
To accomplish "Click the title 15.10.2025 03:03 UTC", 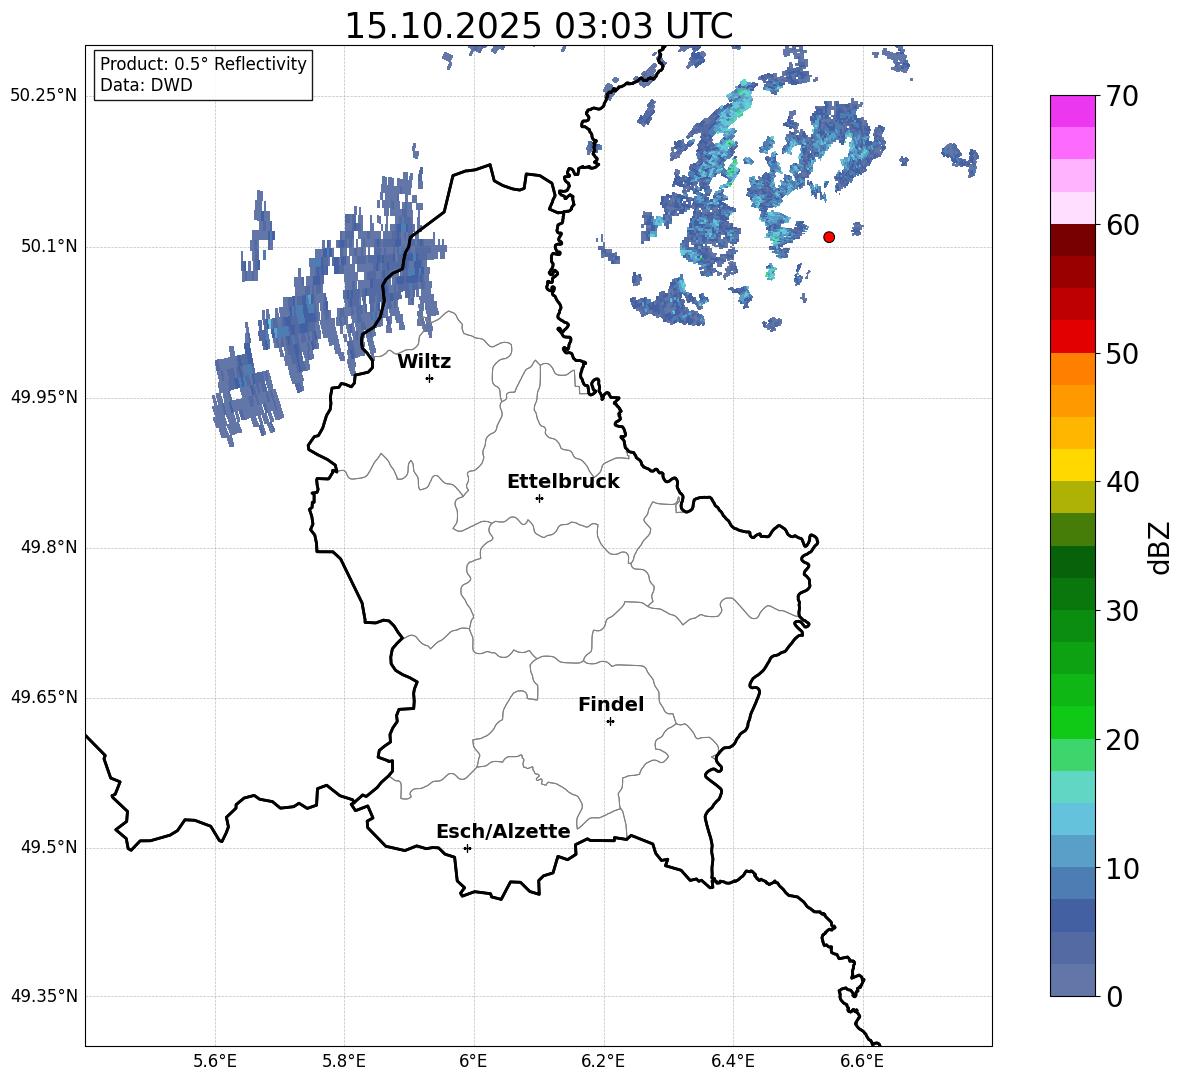I will tap(539, 26).
